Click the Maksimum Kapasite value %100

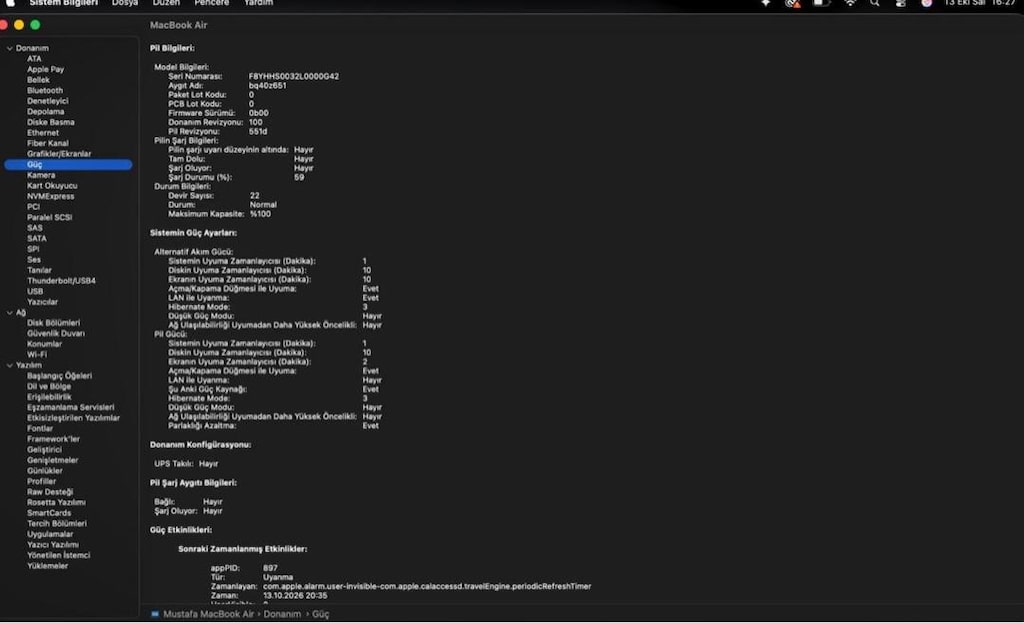[x=260, y=214]
